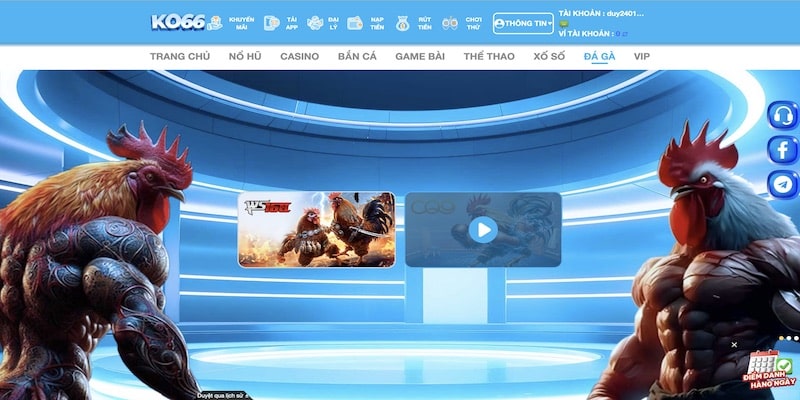Open the Nạp Tiền deposit link

377,23
